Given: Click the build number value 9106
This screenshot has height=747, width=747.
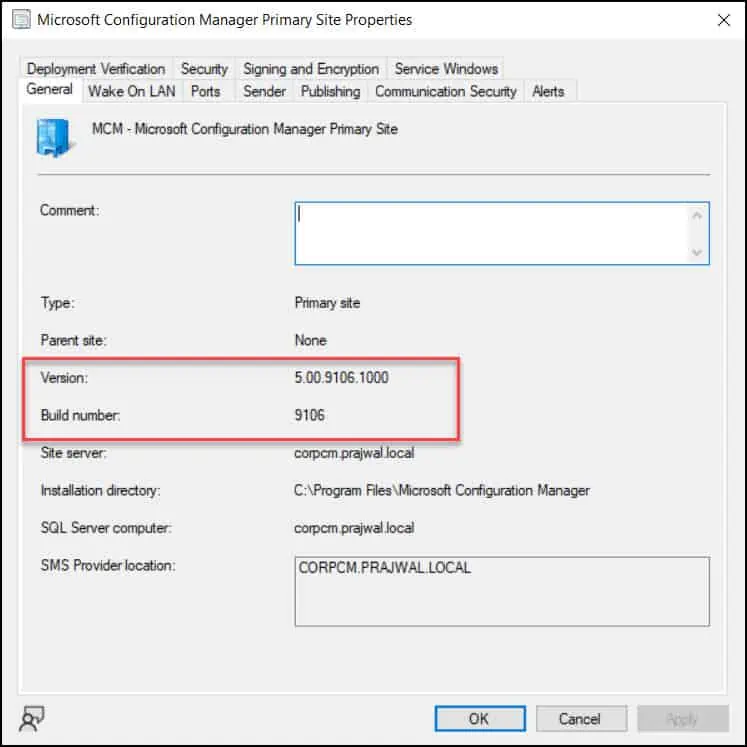Looking at the screenshot, I should point(309,415).
